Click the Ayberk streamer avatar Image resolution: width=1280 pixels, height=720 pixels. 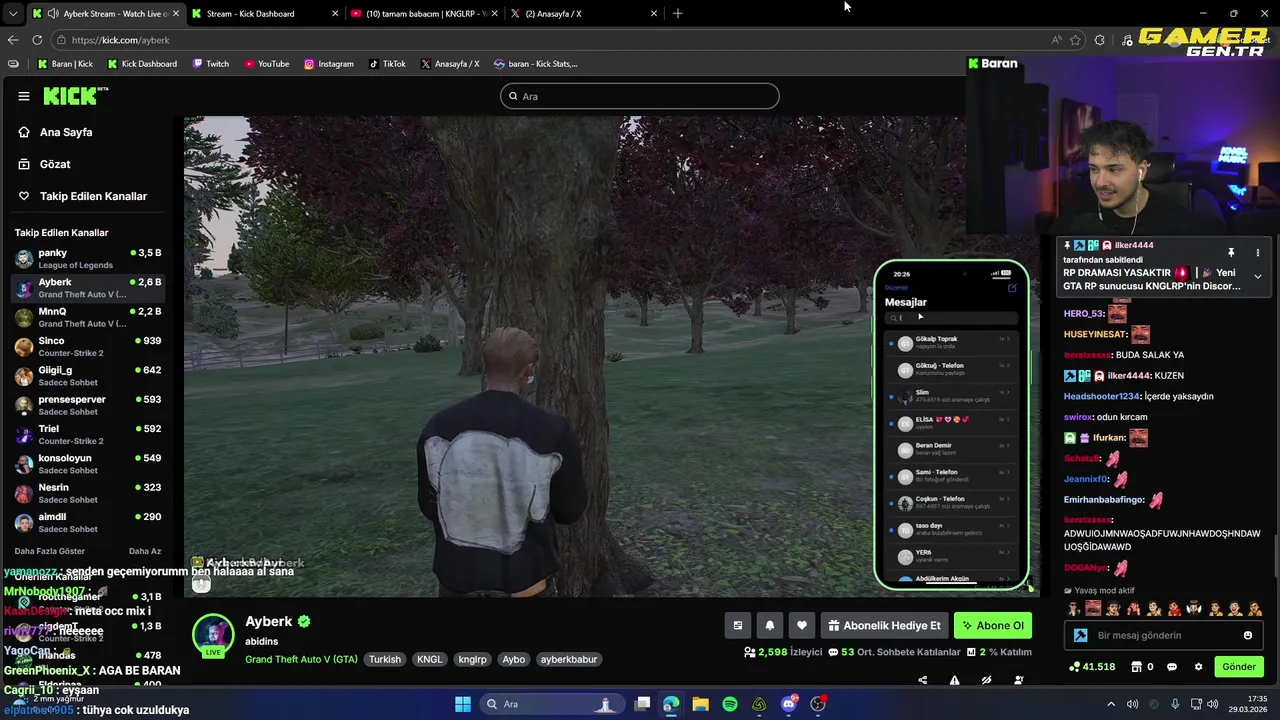point(213,634)
